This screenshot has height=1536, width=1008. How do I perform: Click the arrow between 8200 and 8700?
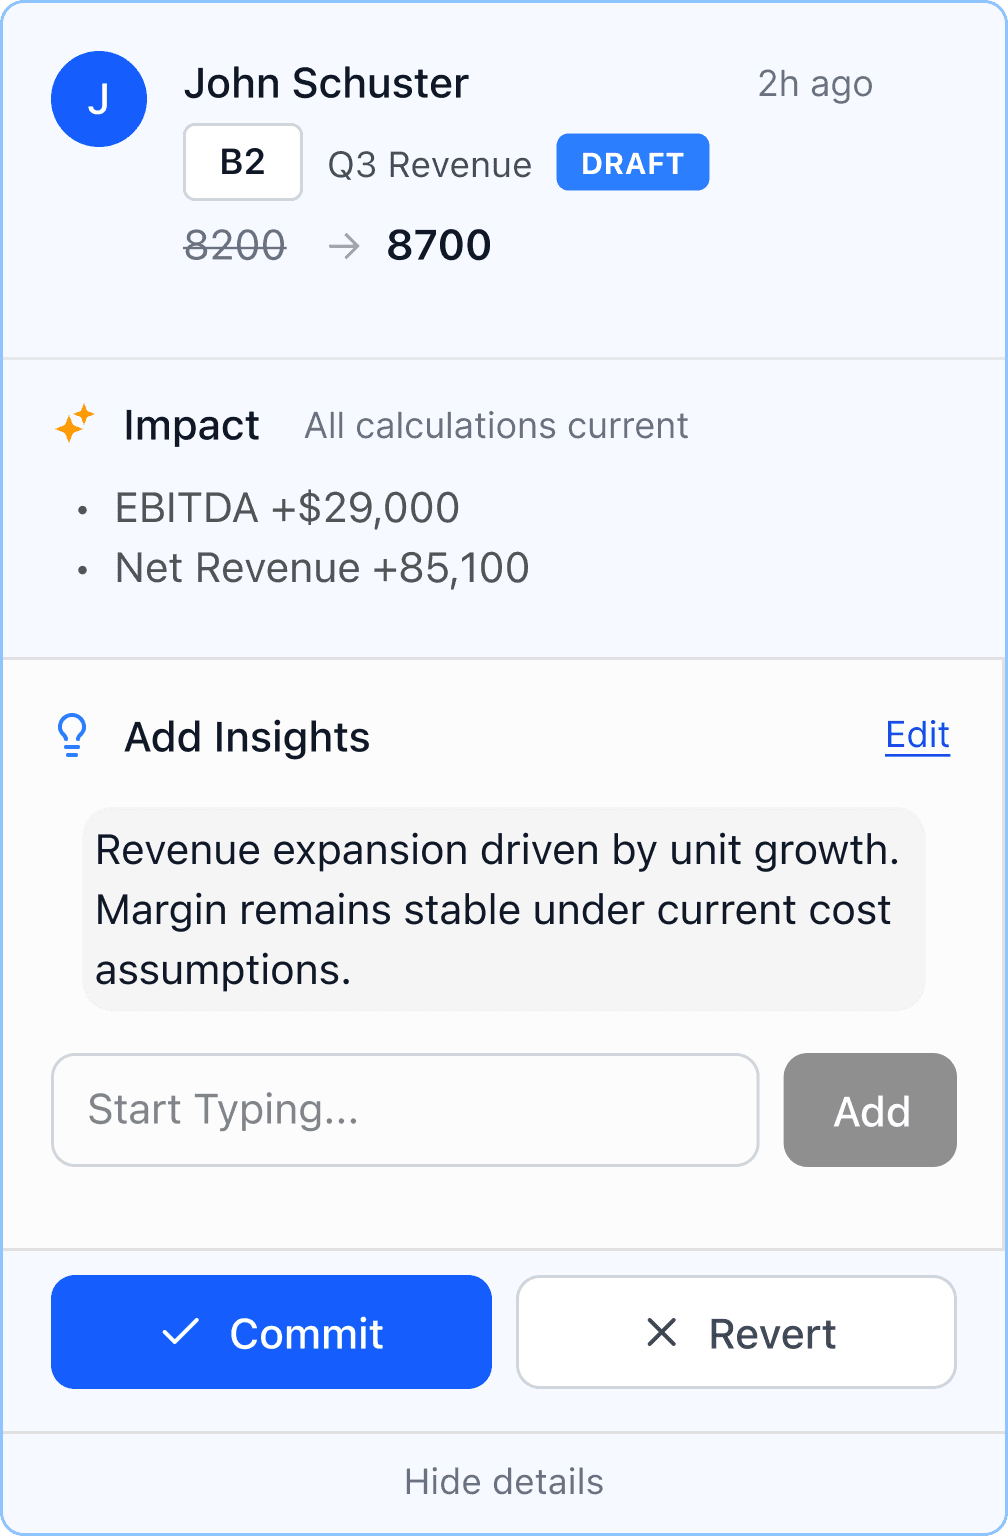pos(344,246)
